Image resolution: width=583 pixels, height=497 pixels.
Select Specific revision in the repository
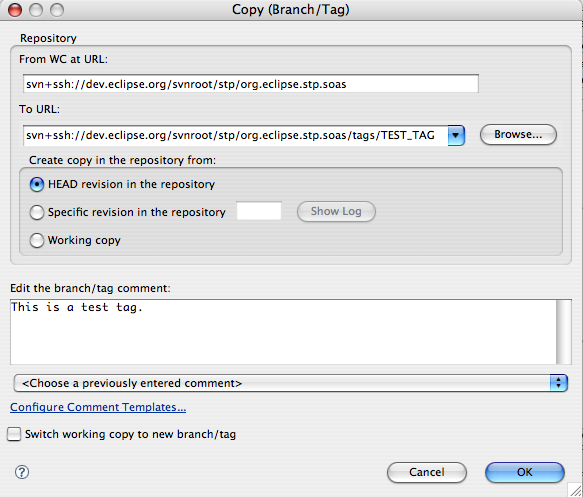coord(37,213)
